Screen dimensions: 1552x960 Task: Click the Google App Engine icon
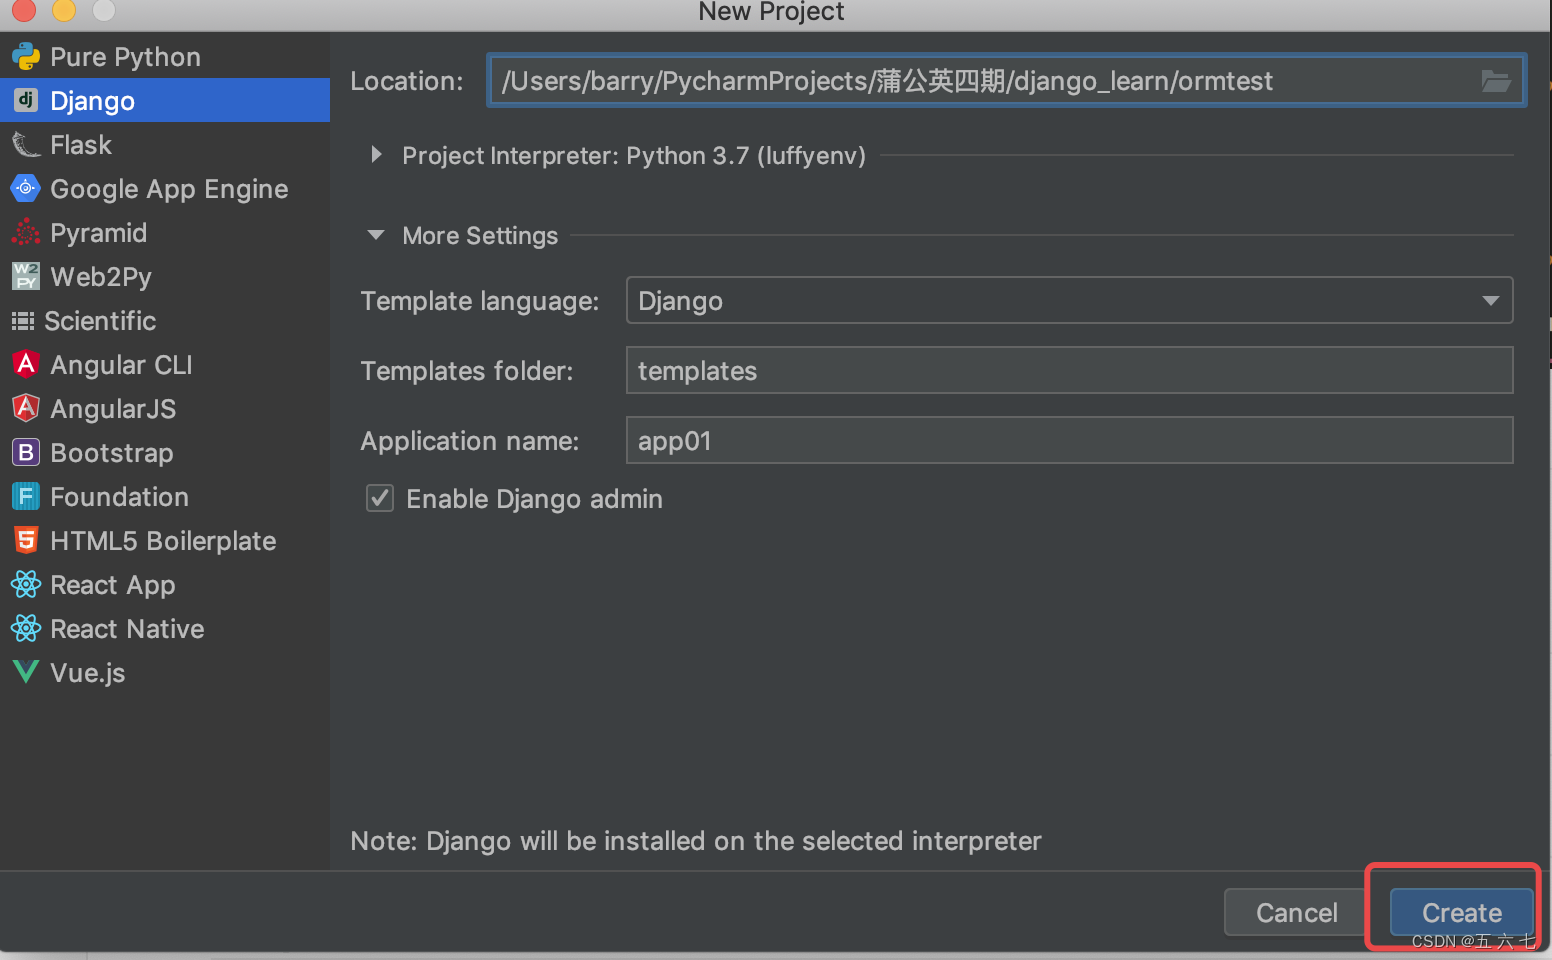pos(26,188)
